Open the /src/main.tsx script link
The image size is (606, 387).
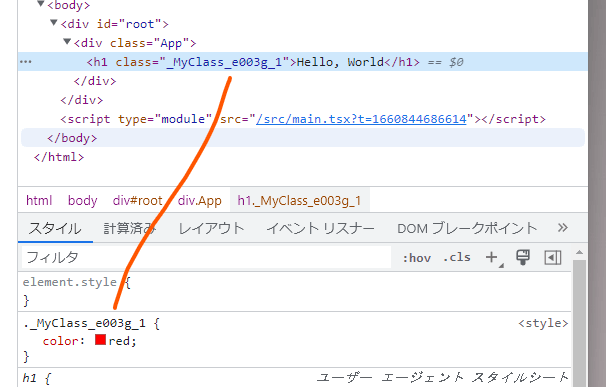pos(361,119)
